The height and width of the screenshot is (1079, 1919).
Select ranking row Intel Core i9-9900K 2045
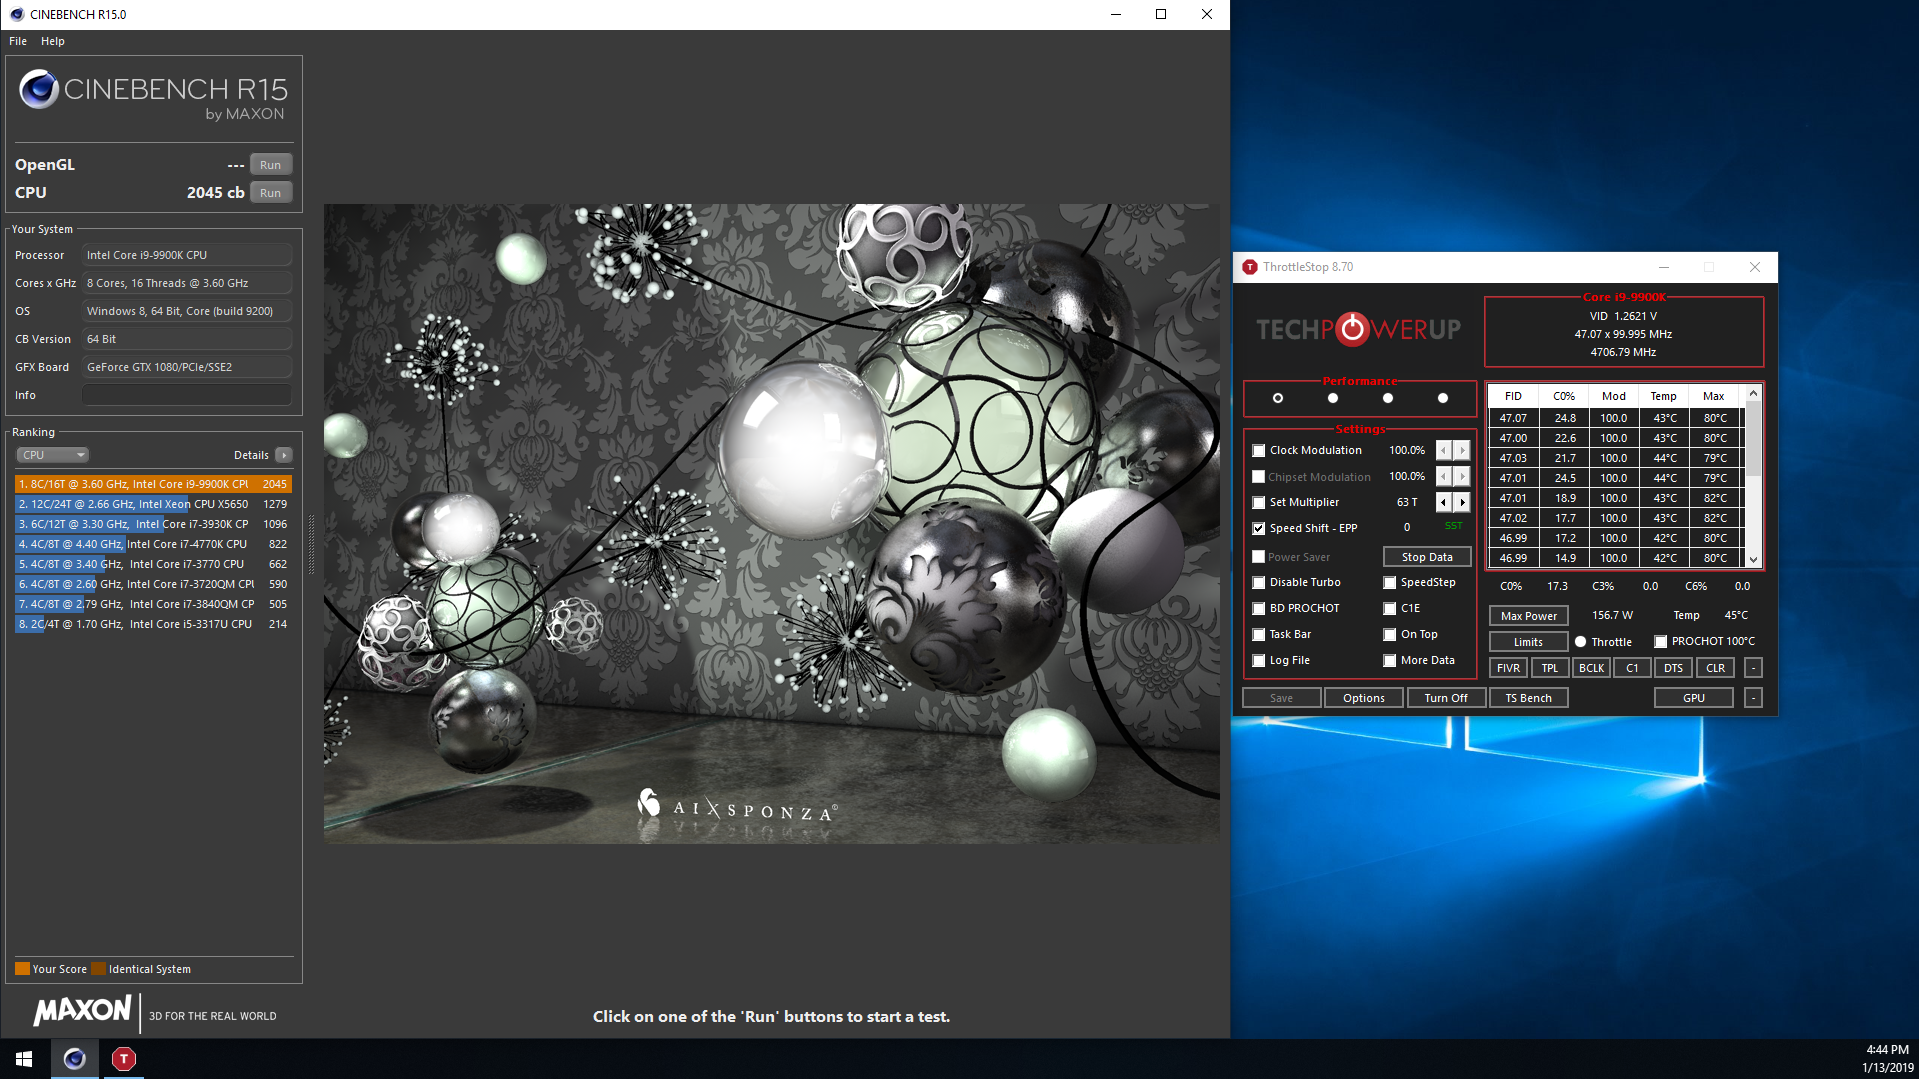point(153,484)
